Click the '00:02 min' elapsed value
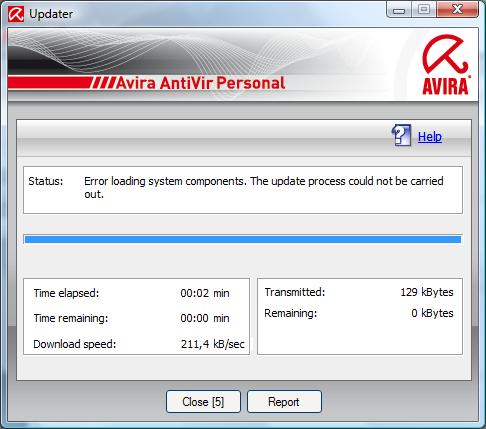Viewport: 486px width, 429px height. click(205, 293)
